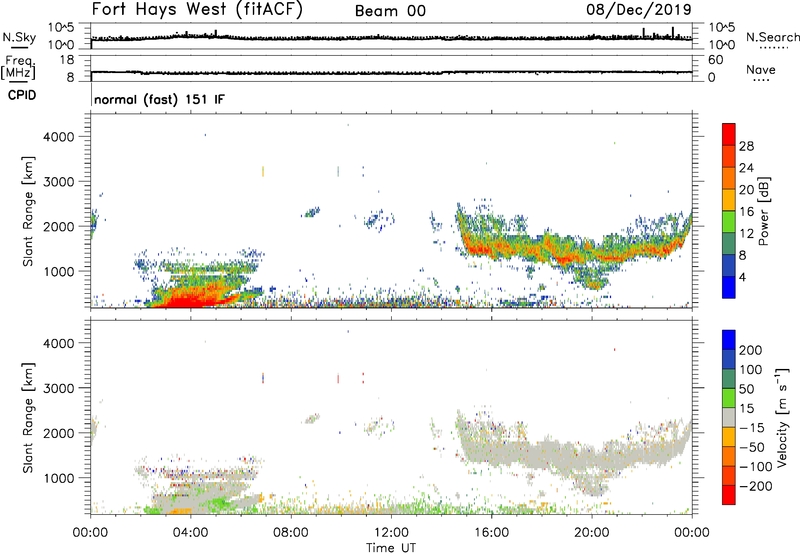Screen dimensions: 800x554
Task: Click the "28" power colorbar value
Action: point(746,146)
